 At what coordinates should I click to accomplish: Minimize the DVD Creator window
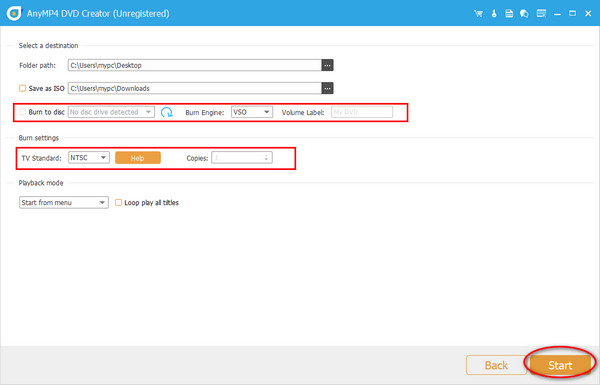tap(557, 14)
